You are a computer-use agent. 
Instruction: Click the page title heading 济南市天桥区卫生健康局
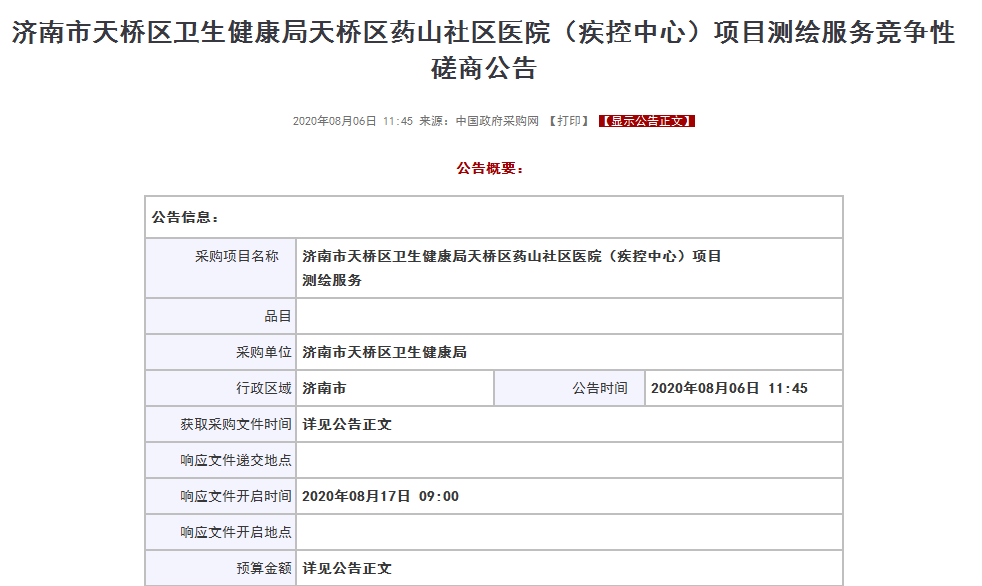(483, 50)
